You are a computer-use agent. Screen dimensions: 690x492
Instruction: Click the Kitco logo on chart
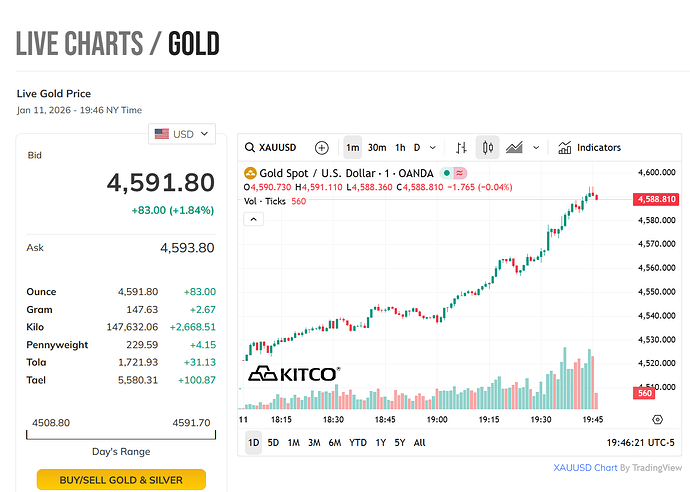pyautogui.click(x=294, y=374)
